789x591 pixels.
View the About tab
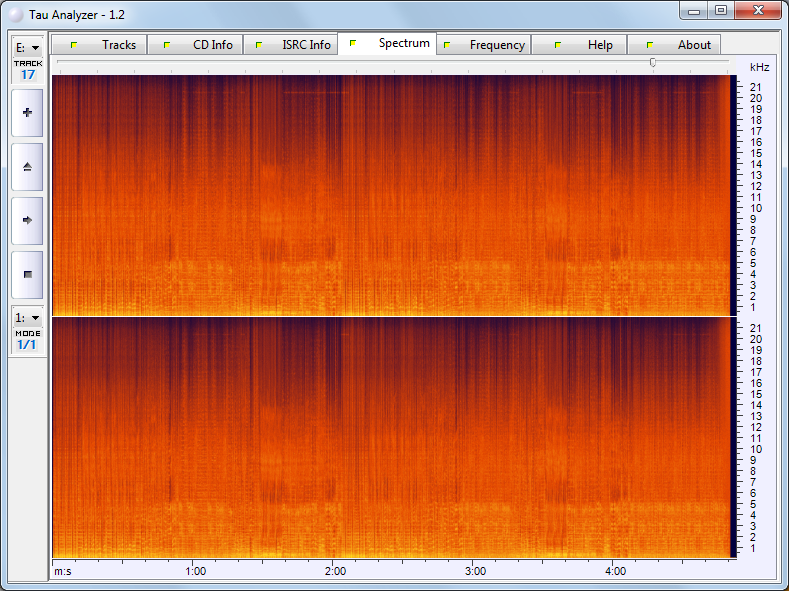[674, 45]
